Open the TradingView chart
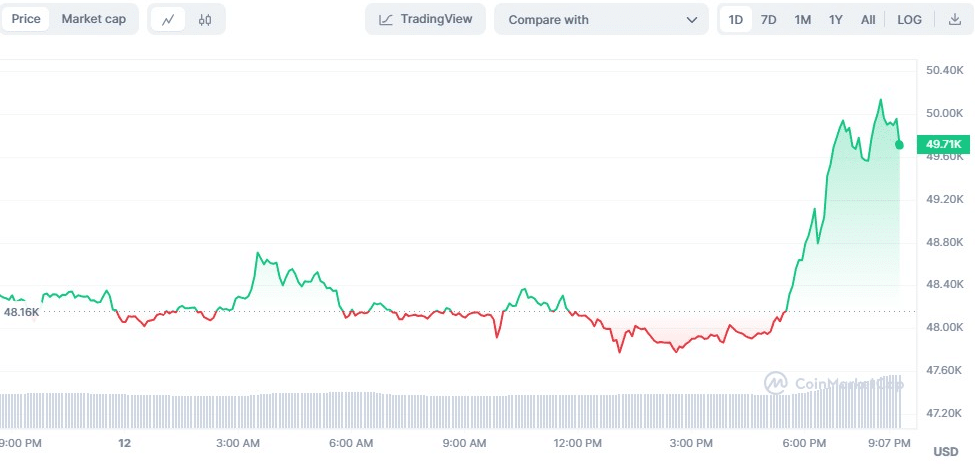The width and height of the screenshot is (975, 464). click(x=426, y=19)
